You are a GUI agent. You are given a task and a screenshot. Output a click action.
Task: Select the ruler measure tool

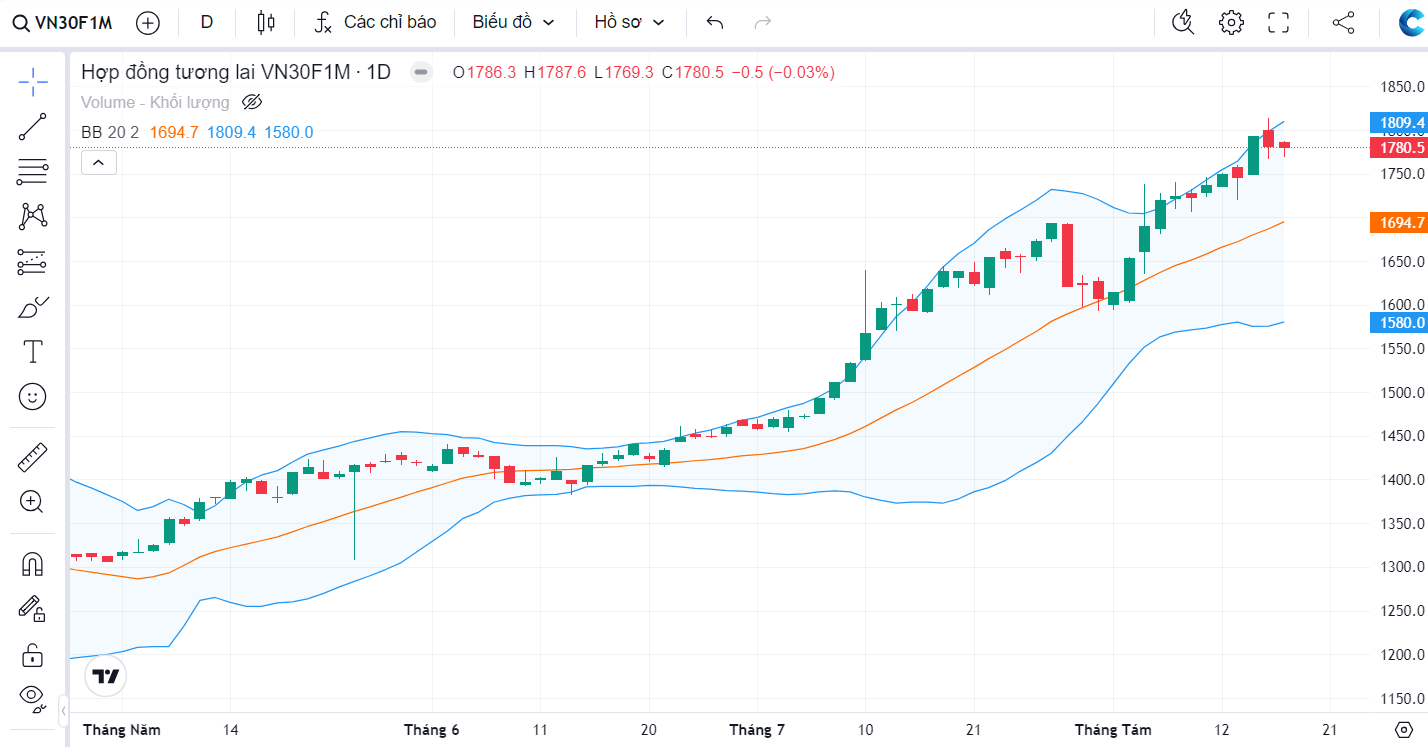pos(33,457)
